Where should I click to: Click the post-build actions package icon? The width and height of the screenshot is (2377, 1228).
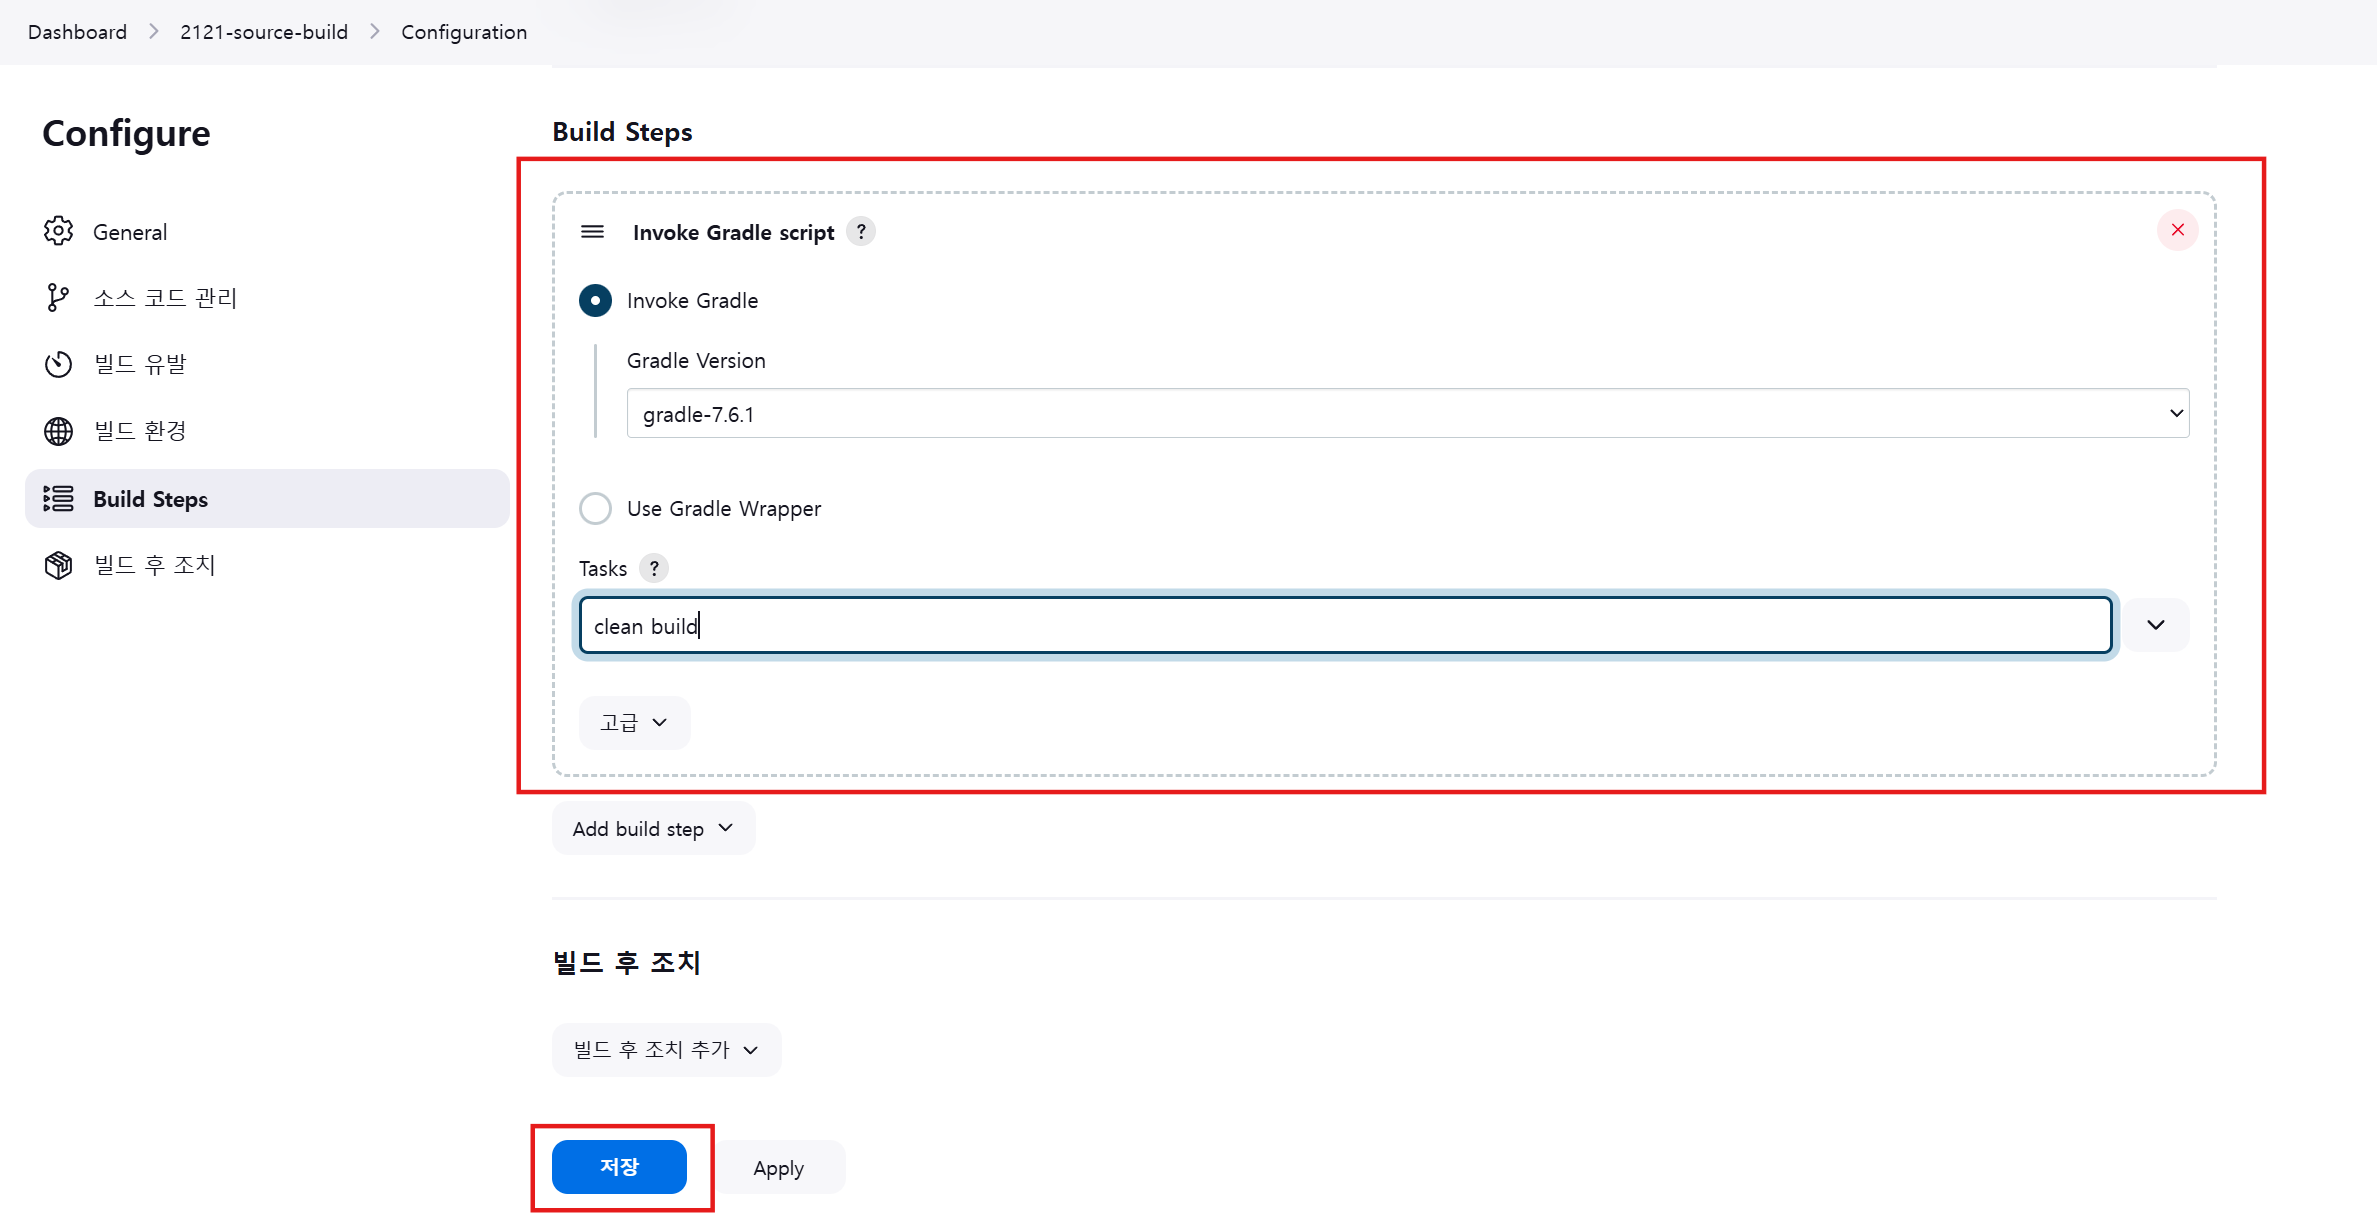pos(58,565)
